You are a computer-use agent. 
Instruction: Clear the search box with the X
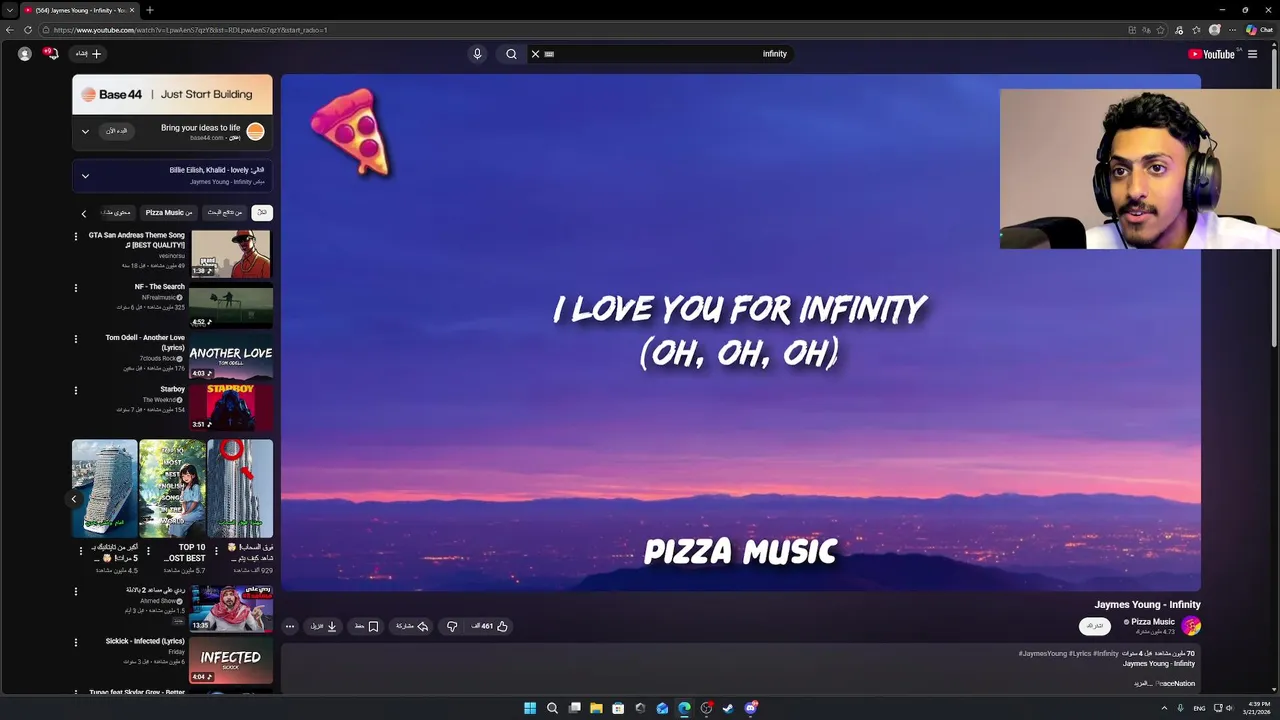tap(535, 54)
